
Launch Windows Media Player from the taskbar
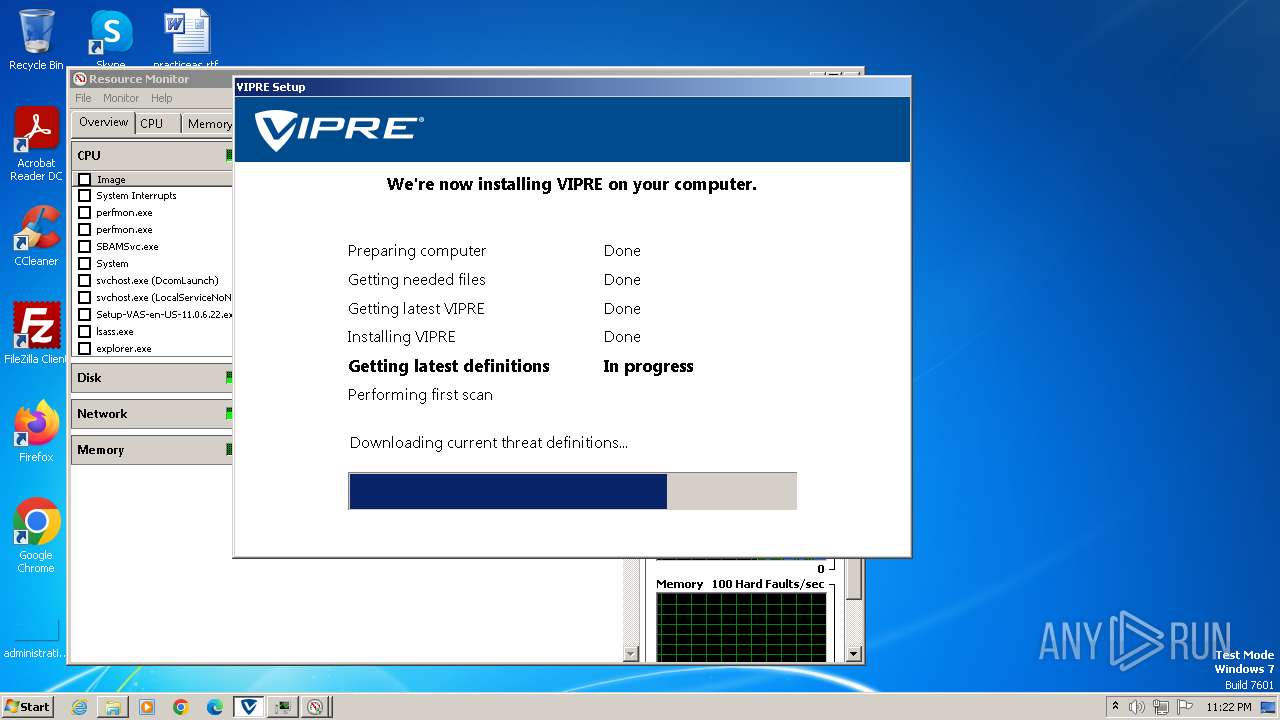pyautogui.click(x=147, y=707)
